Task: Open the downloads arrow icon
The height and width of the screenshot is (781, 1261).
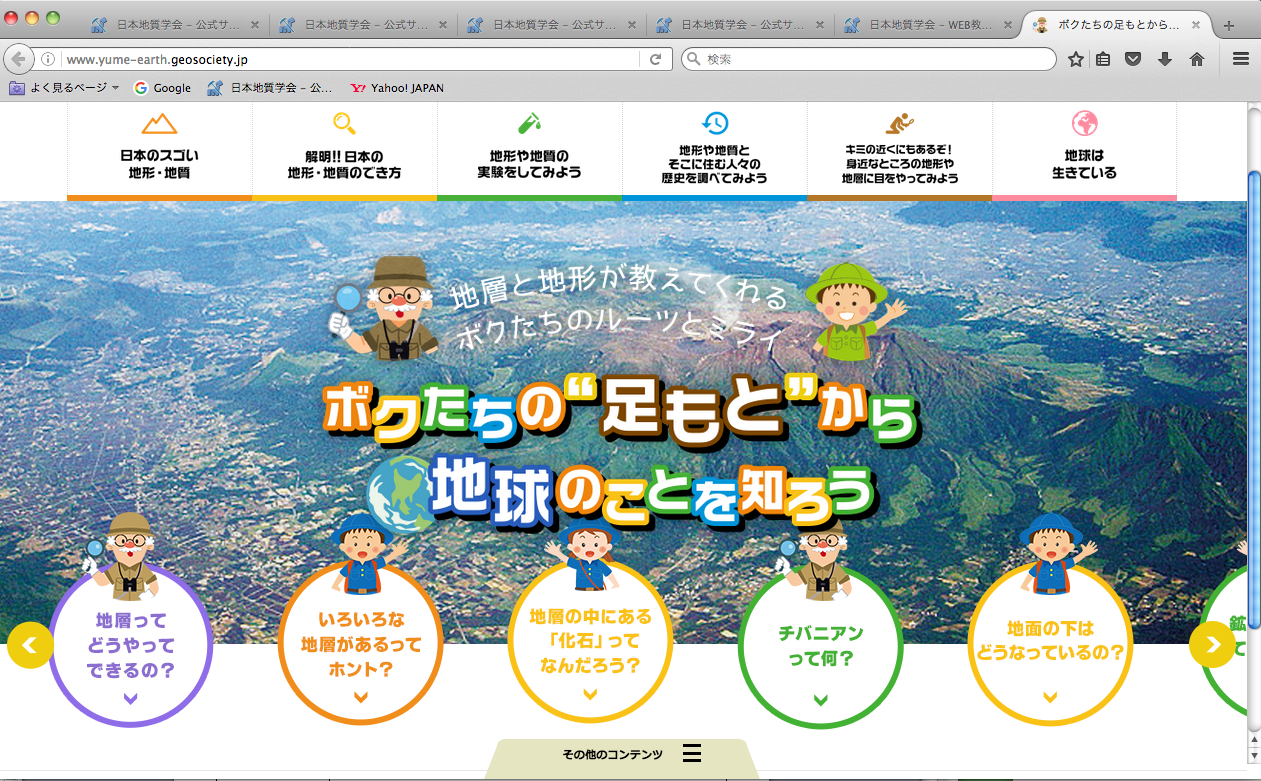Action: coord(1165,59)
